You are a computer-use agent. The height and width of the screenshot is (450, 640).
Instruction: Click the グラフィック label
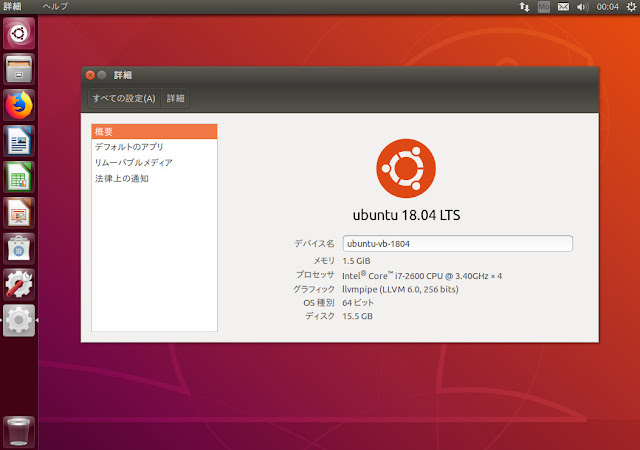[313, 289]
